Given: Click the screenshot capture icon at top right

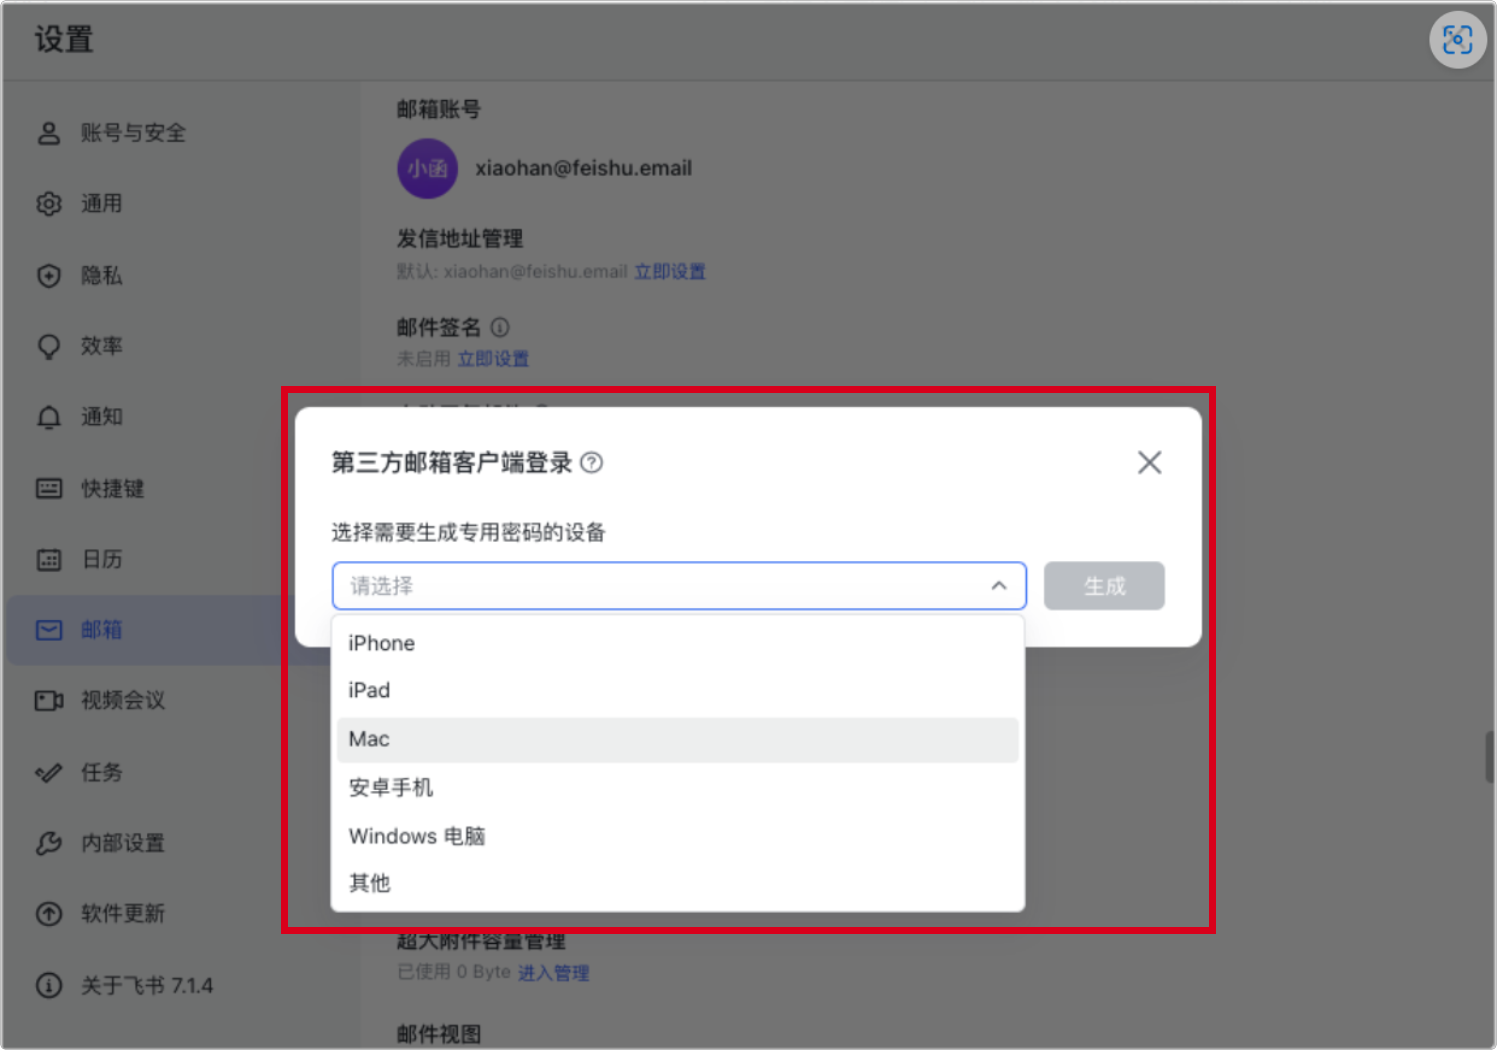Looking at the screenshot, I should click(x=1457, y=40).
